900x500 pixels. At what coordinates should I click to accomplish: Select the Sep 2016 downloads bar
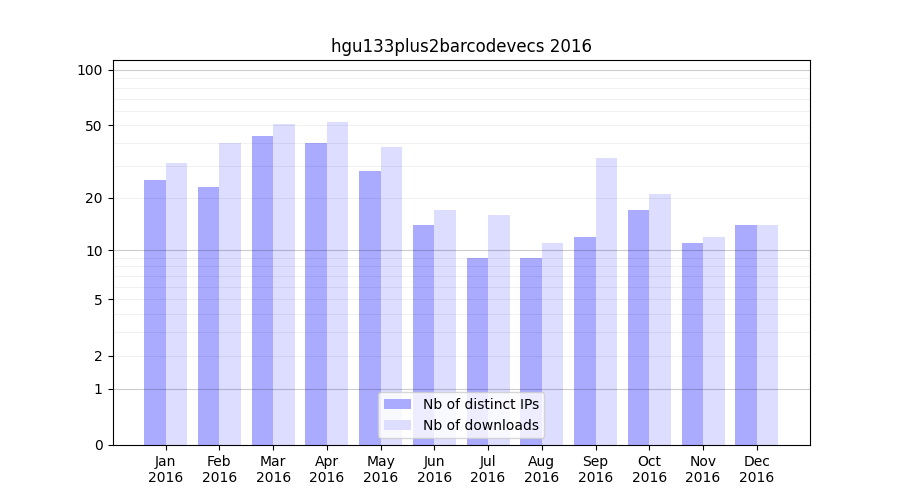coord(606,301)
